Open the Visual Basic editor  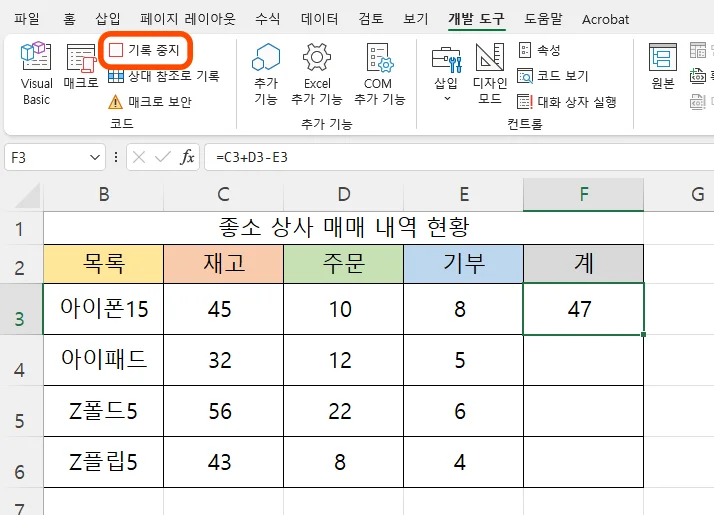coord(36,74)
